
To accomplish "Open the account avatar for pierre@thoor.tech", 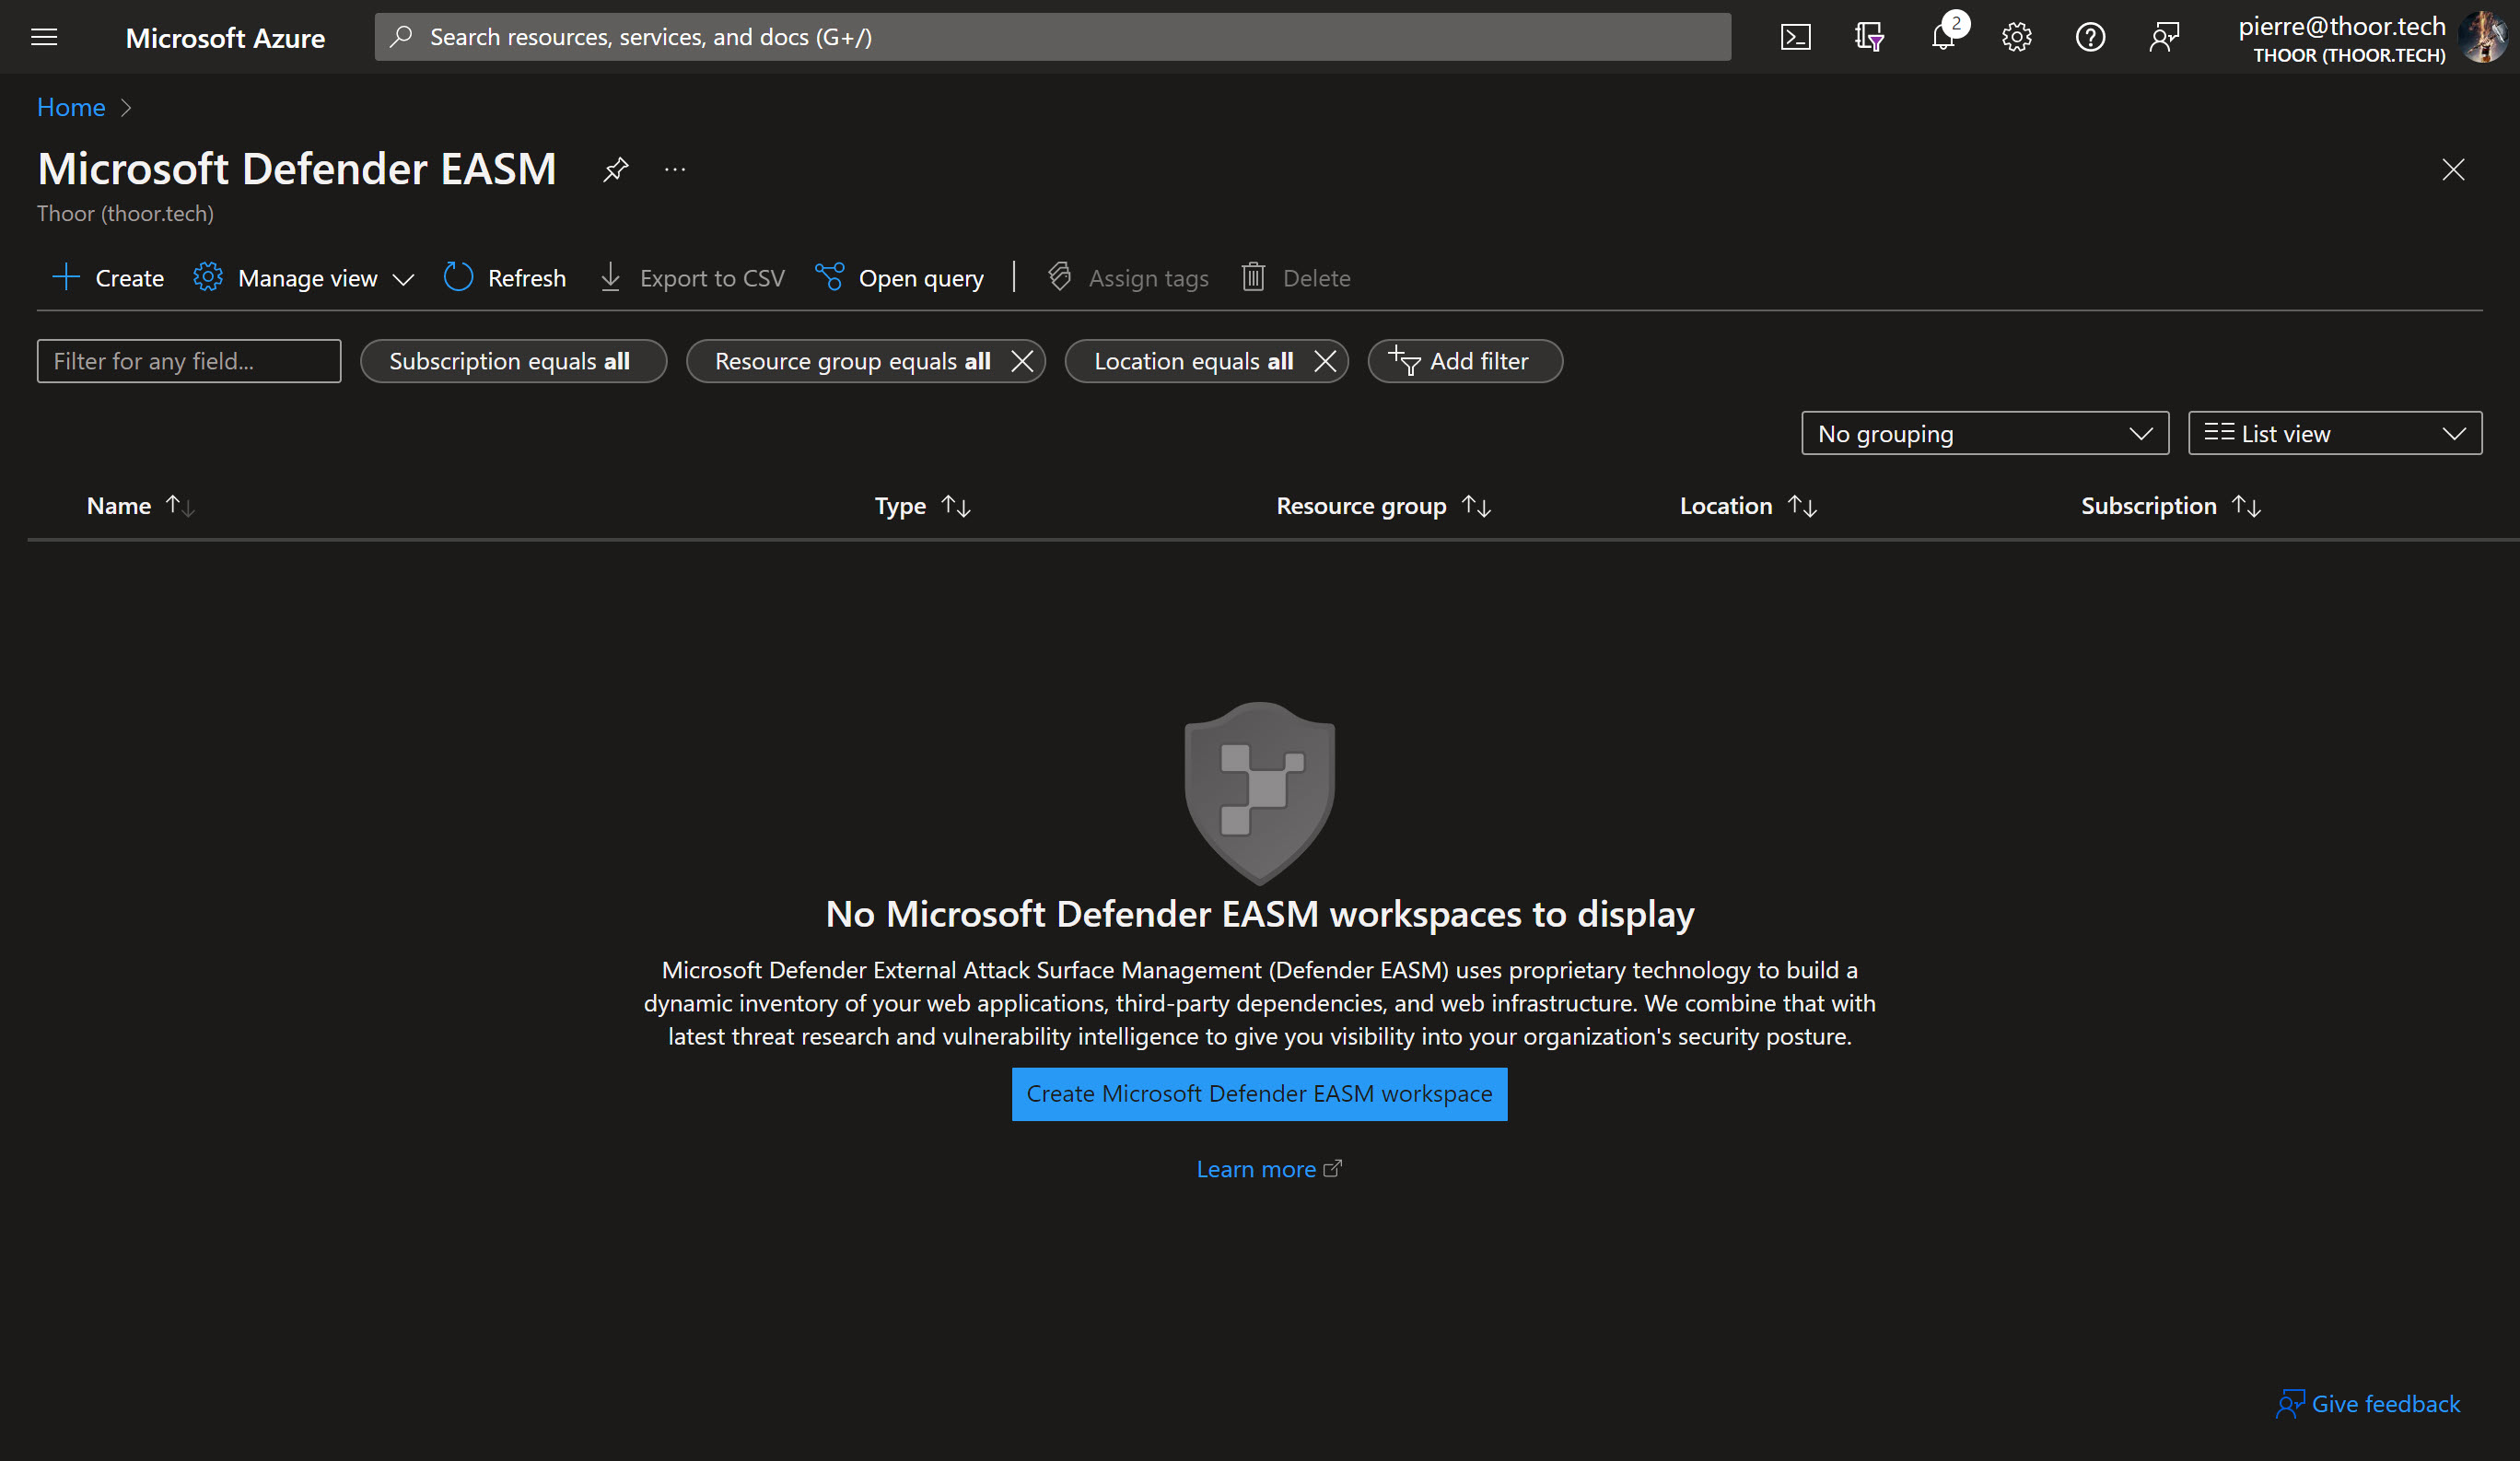I will (2482, 37).
